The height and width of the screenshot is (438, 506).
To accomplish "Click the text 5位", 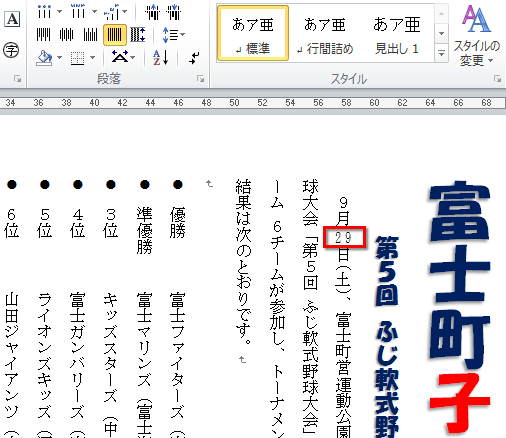I will 45,223.
